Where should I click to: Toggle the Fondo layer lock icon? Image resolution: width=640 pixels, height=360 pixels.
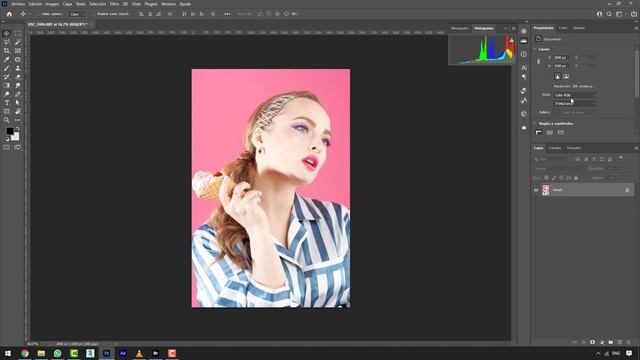tap(627, 190)
